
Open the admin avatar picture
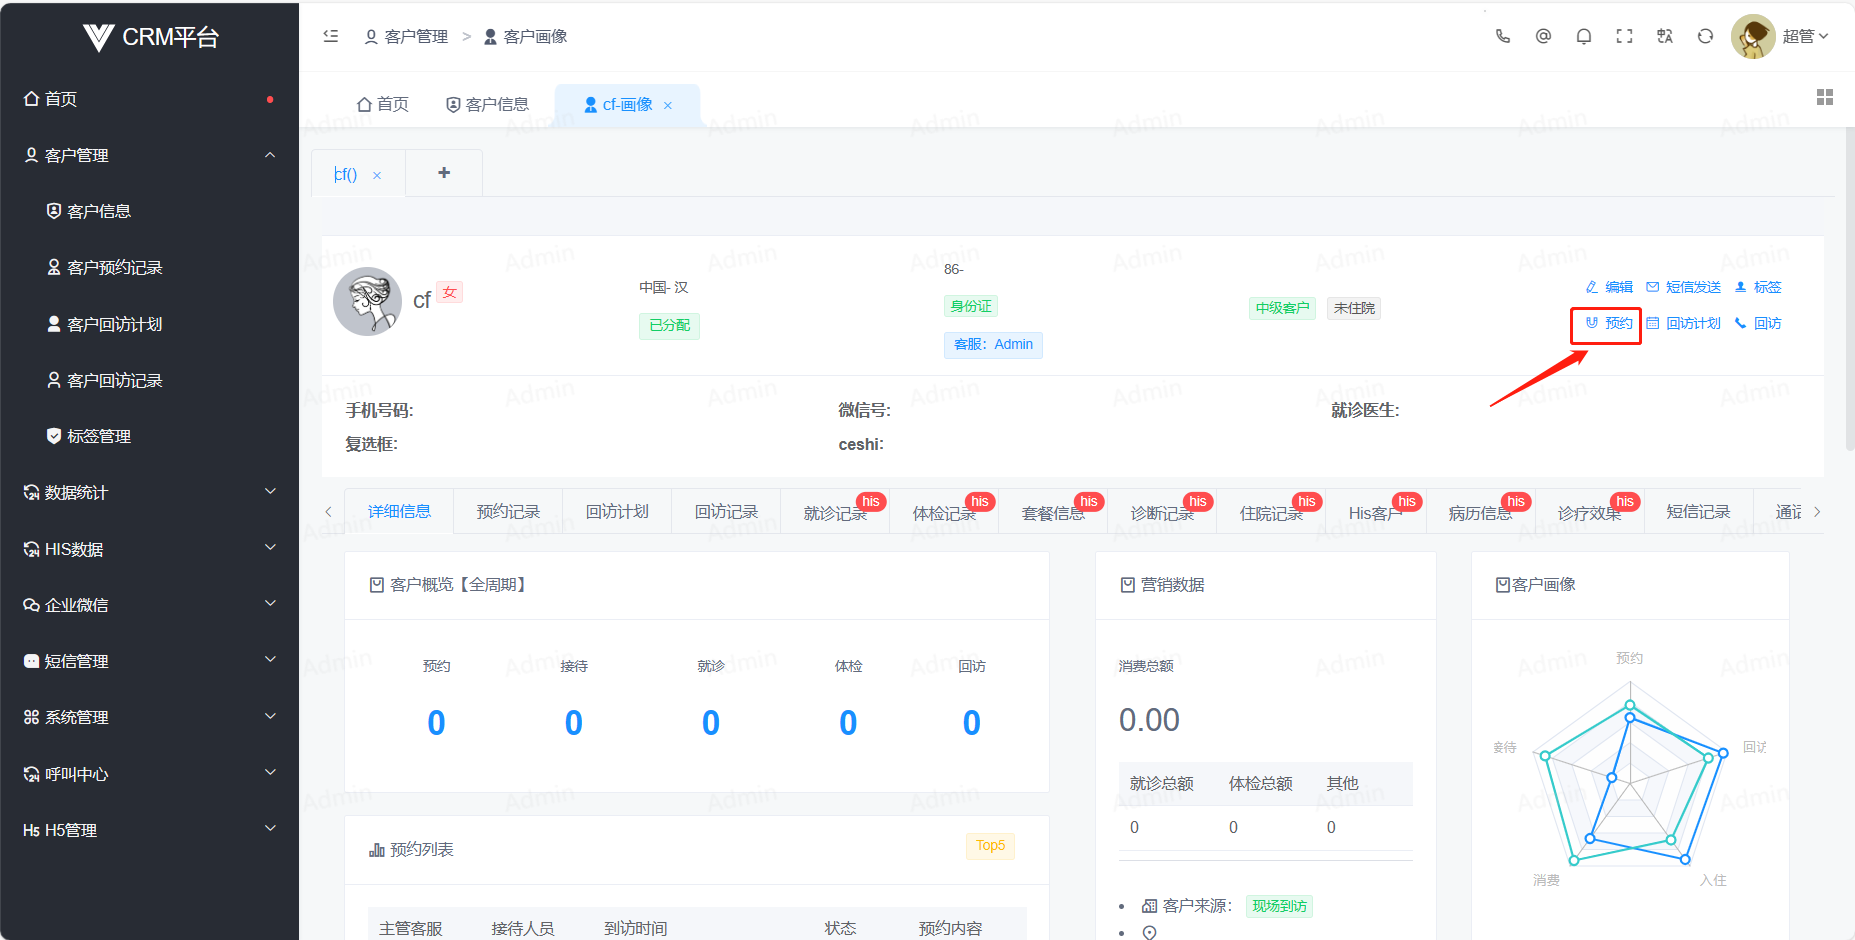pos(1753,36)
